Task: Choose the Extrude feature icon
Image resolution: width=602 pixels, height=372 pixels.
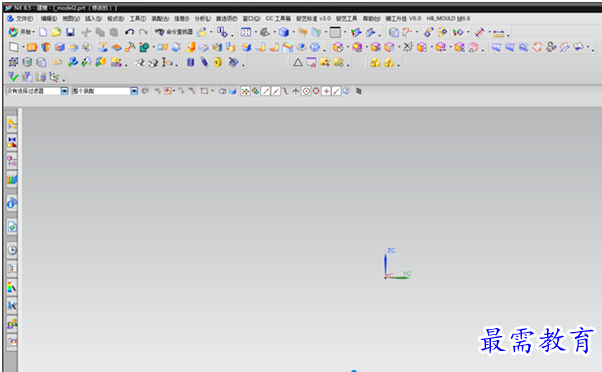Action: [32, 47]
